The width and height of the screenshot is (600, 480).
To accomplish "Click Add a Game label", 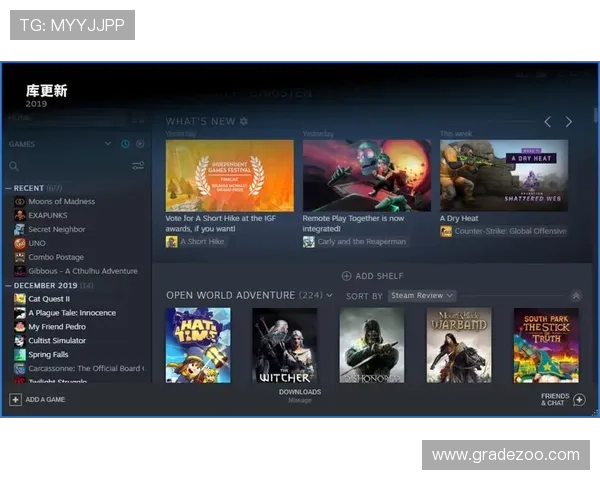I will pos(45,400).
